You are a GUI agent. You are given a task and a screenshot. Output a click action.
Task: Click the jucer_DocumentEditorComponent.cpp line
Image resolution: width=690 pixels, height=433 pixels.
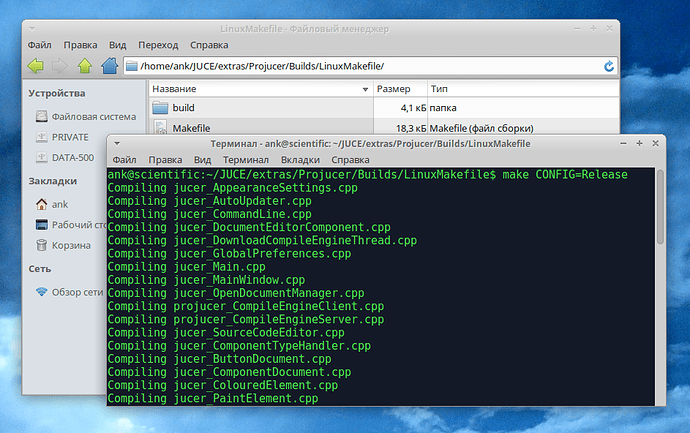pyautogui.click(x=249, y=228)
